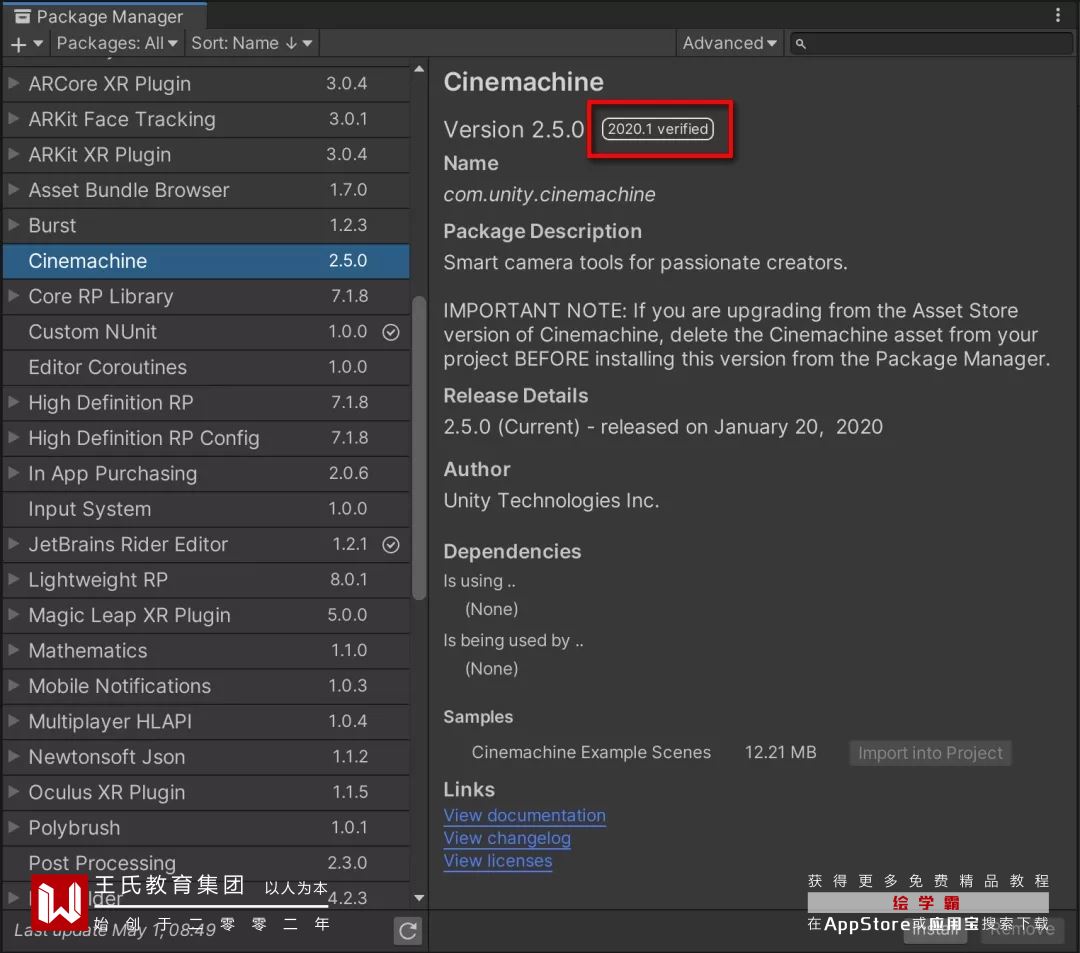Expand the ARKit Face Tracking entry
The height and width of the screenshot is (953, 1080).
(13, 118)
